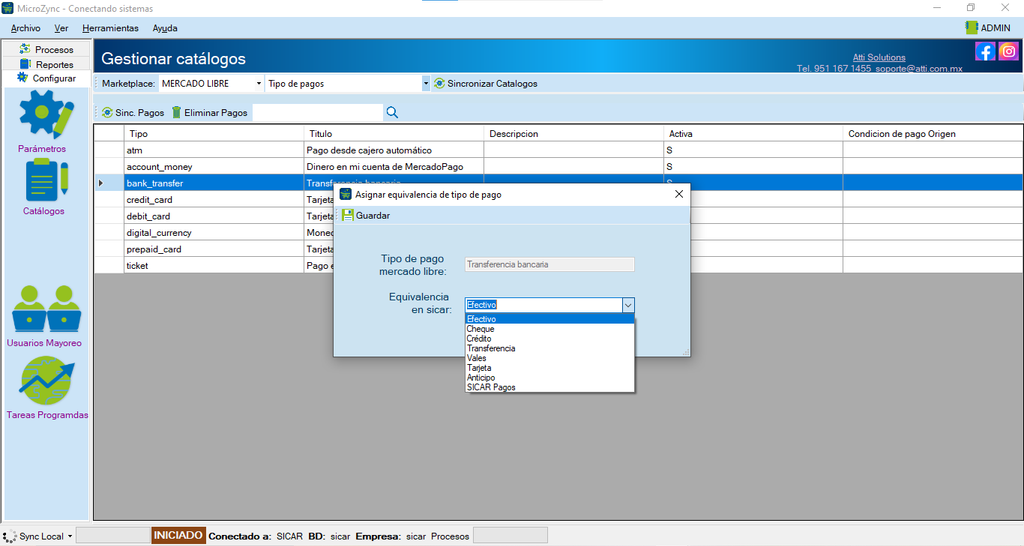Select Crédito in the dropdown list
Viewport: 1024px width, 546px height.
tap(549, 339)
